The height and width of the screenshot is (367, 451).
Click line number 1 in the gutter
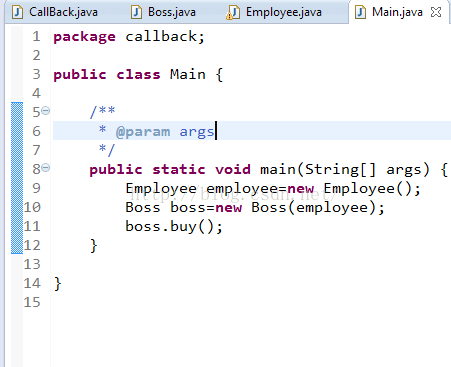pyautogui.click(x=36, y=36)
